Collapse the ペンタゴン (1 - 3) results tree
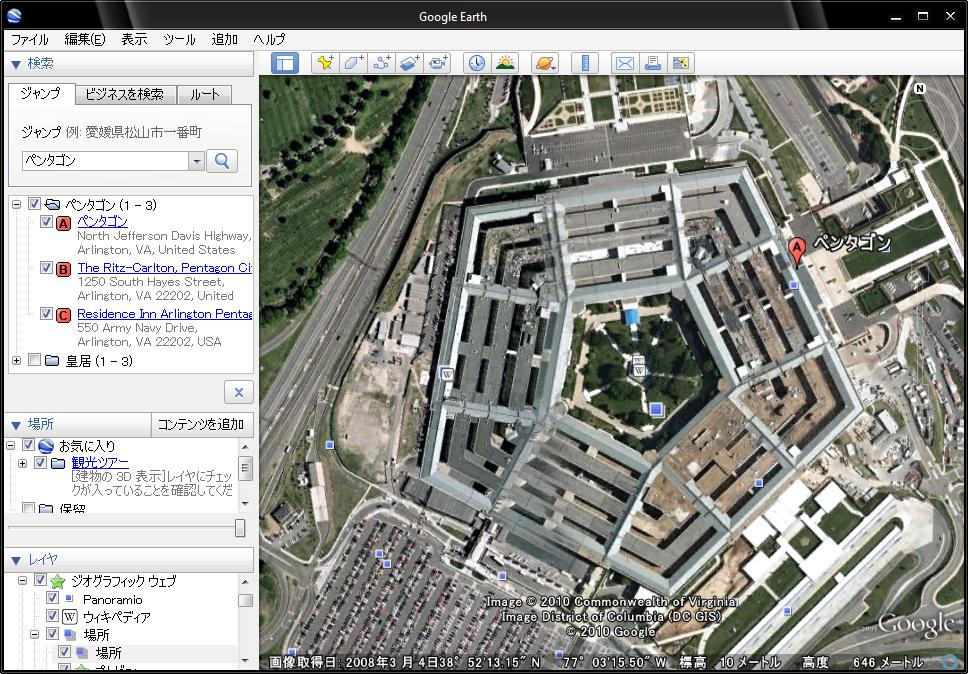Viewport: 968px width, 674px height. pos(17,204)
